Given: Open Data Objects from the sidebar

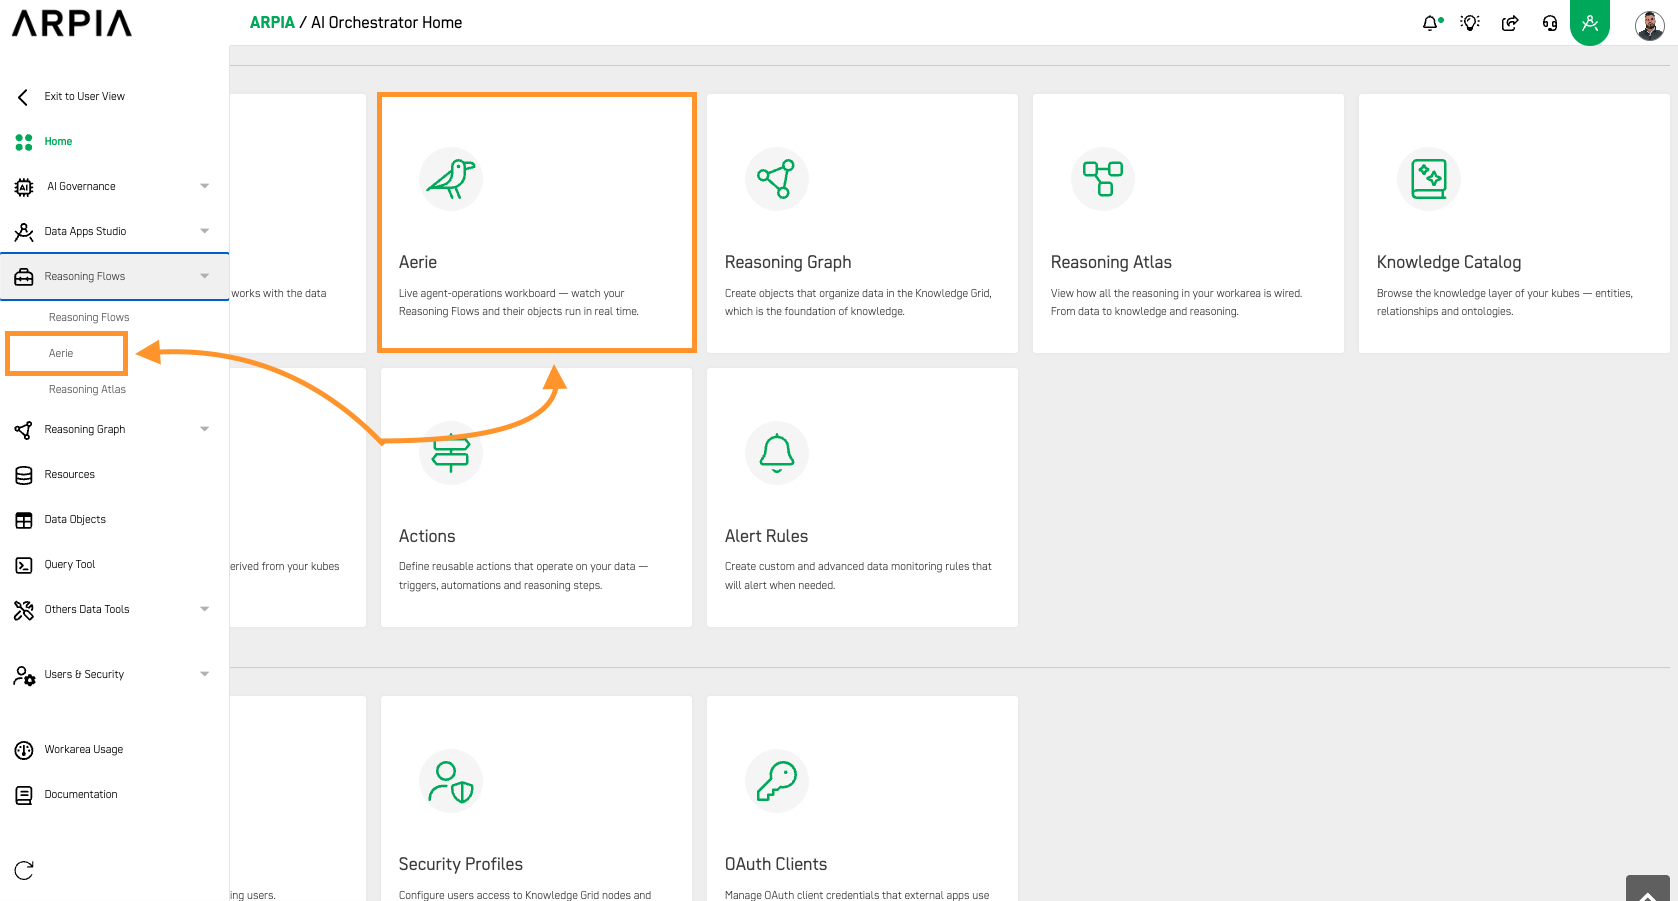Looking at the screenshot, I should click(75, 519).
